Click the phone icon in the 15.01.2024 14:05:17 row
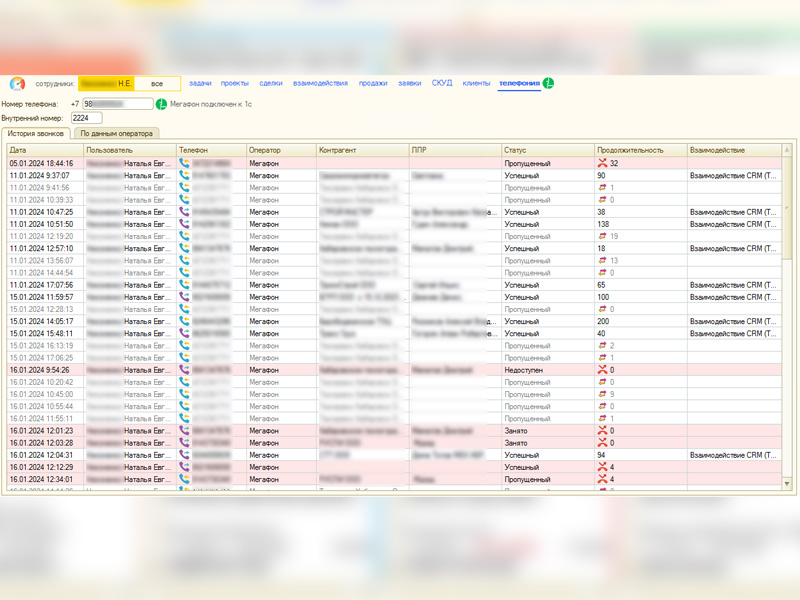This screenshot has width=800, height=600. [184, 321]
